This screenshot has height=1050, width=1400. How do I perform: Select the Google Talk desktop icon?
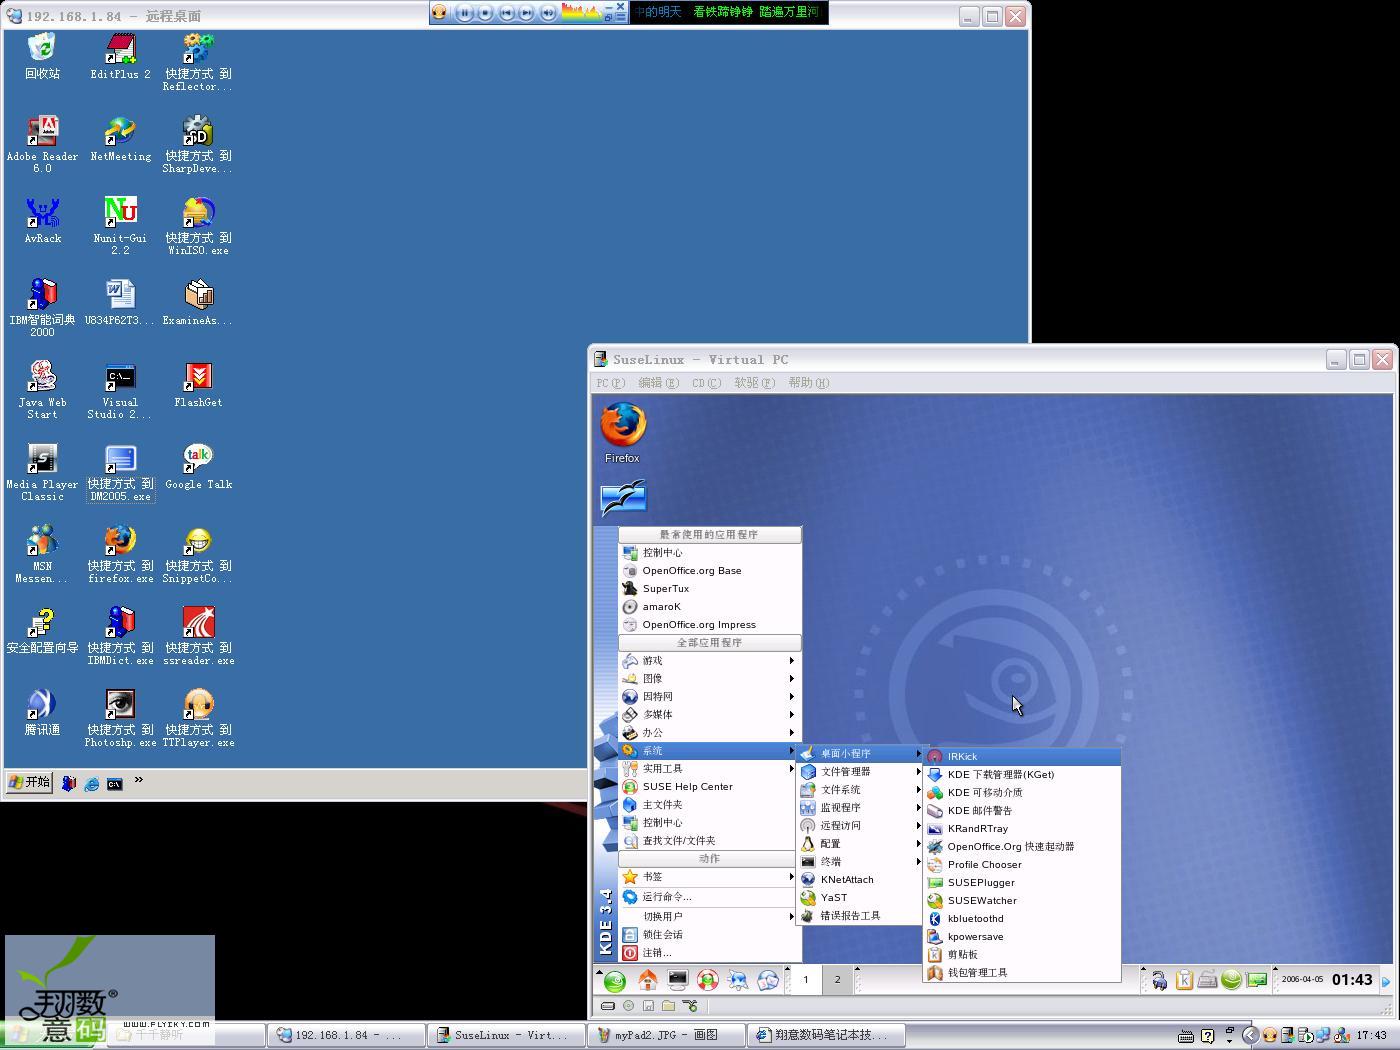tap(198, 466)
